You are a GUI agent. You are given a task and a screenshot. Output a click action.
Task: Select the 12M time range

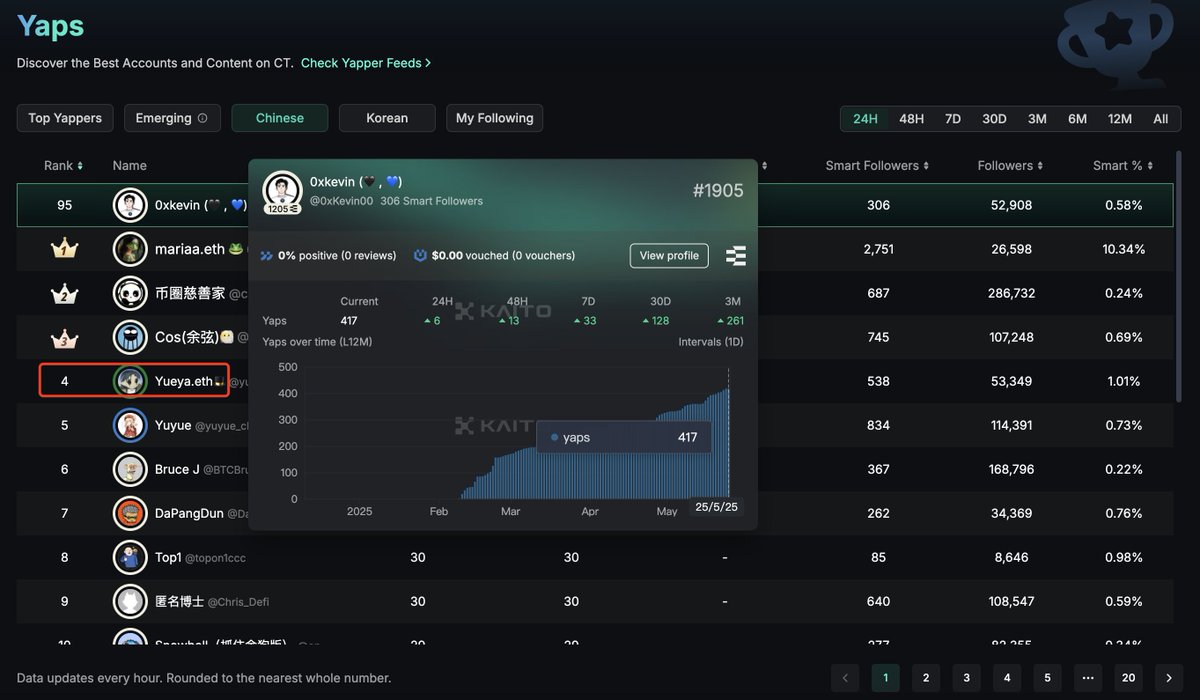click(1120, 118)
